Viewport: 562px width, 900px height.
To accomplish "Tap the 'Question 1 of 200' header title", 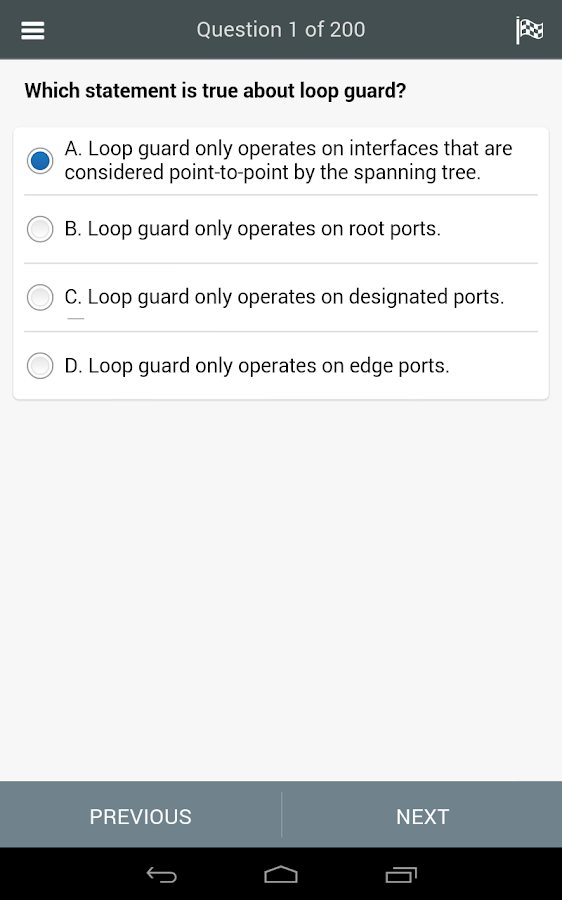I will (281, 30).
